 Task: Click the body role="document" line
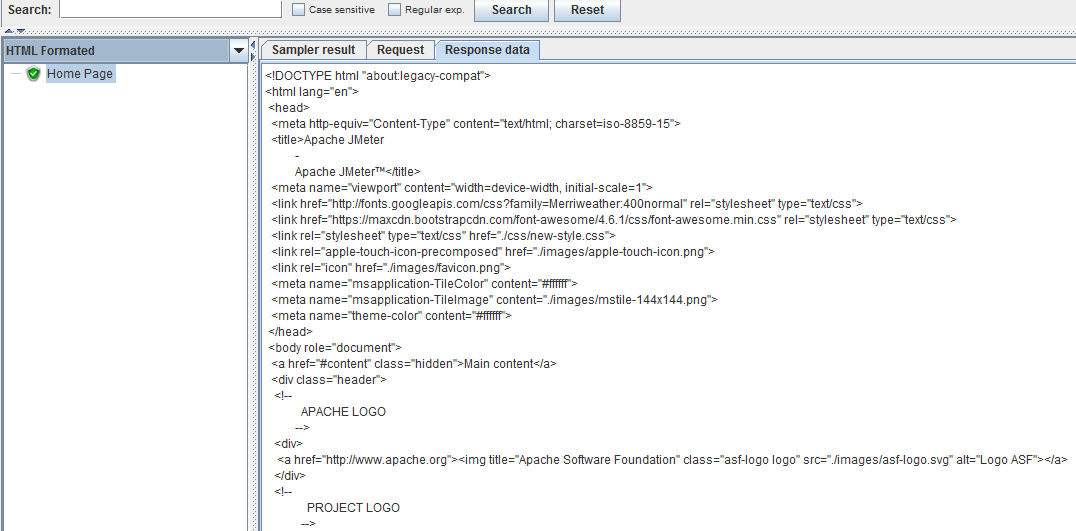pyautogui.click(x=334, y=348)
